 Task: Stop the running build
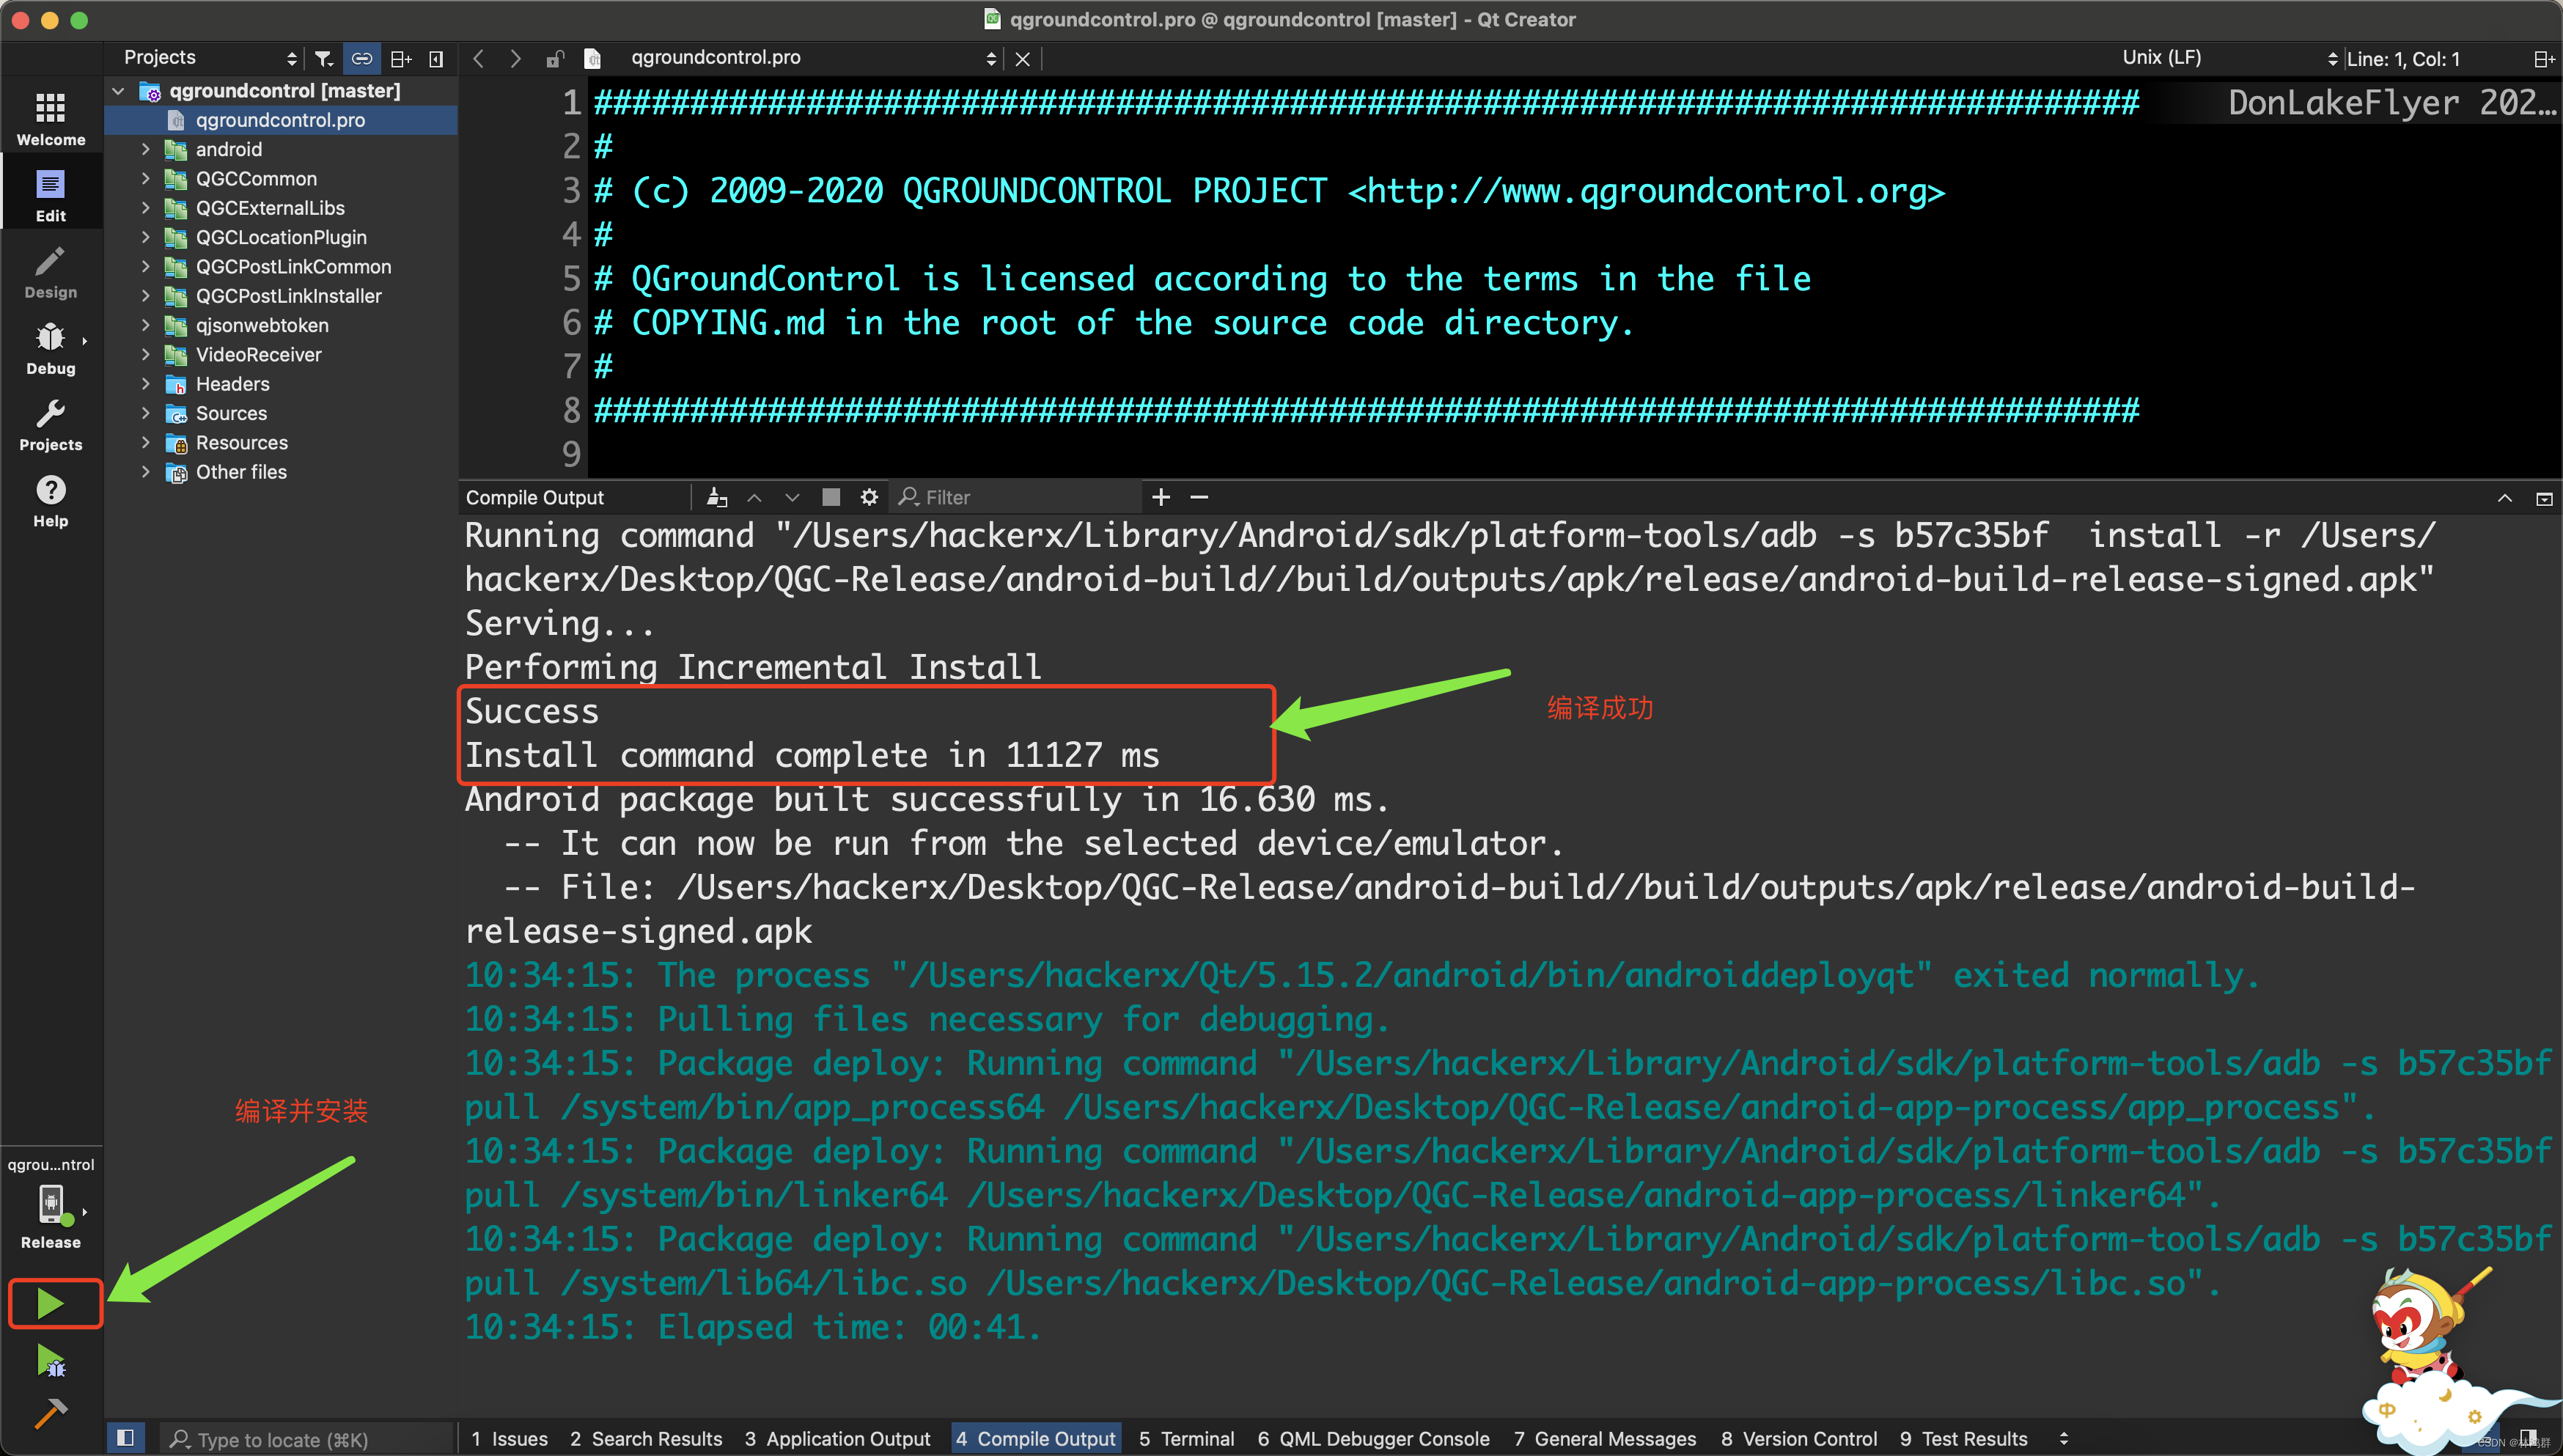click(x=831, y=497)
